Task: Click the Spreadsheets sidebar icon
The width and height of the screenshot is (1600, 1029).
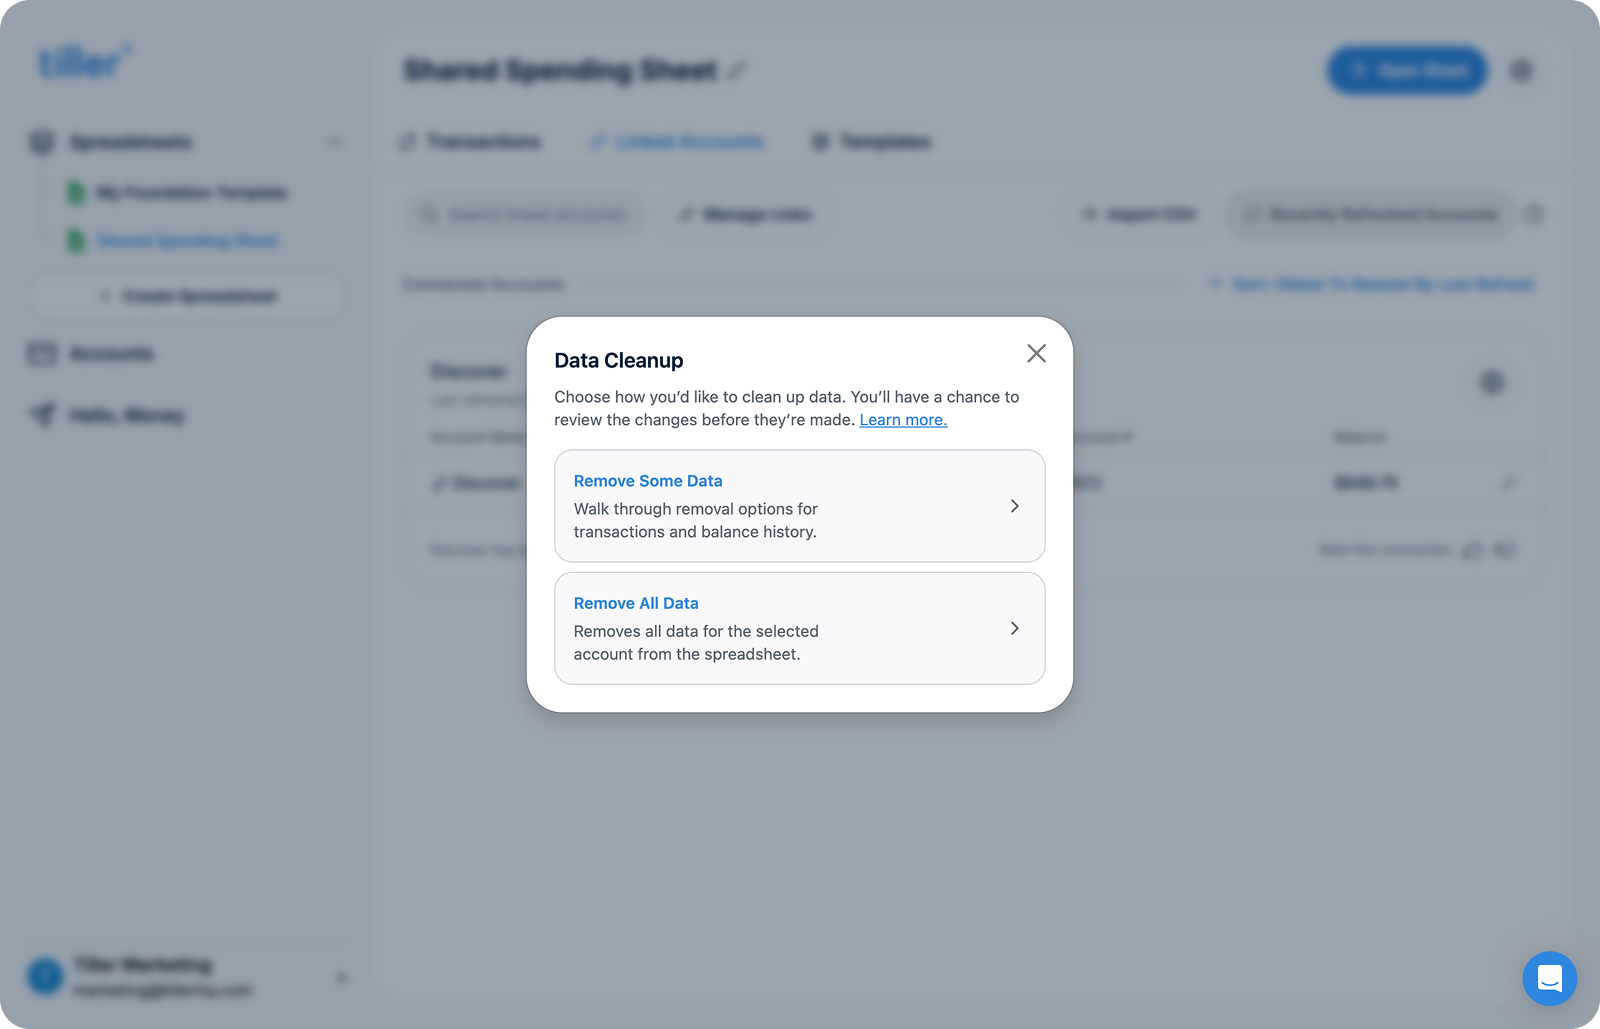Action: 42,142
